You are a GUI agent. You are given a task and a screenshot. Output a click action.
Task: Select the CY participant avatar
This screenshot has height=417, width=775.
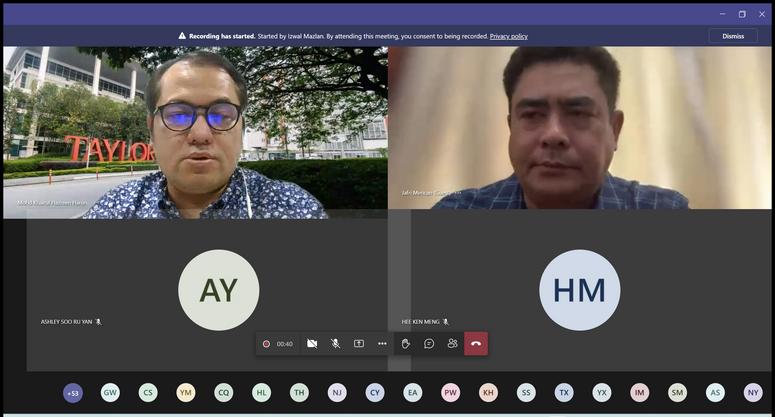[375, 393]
